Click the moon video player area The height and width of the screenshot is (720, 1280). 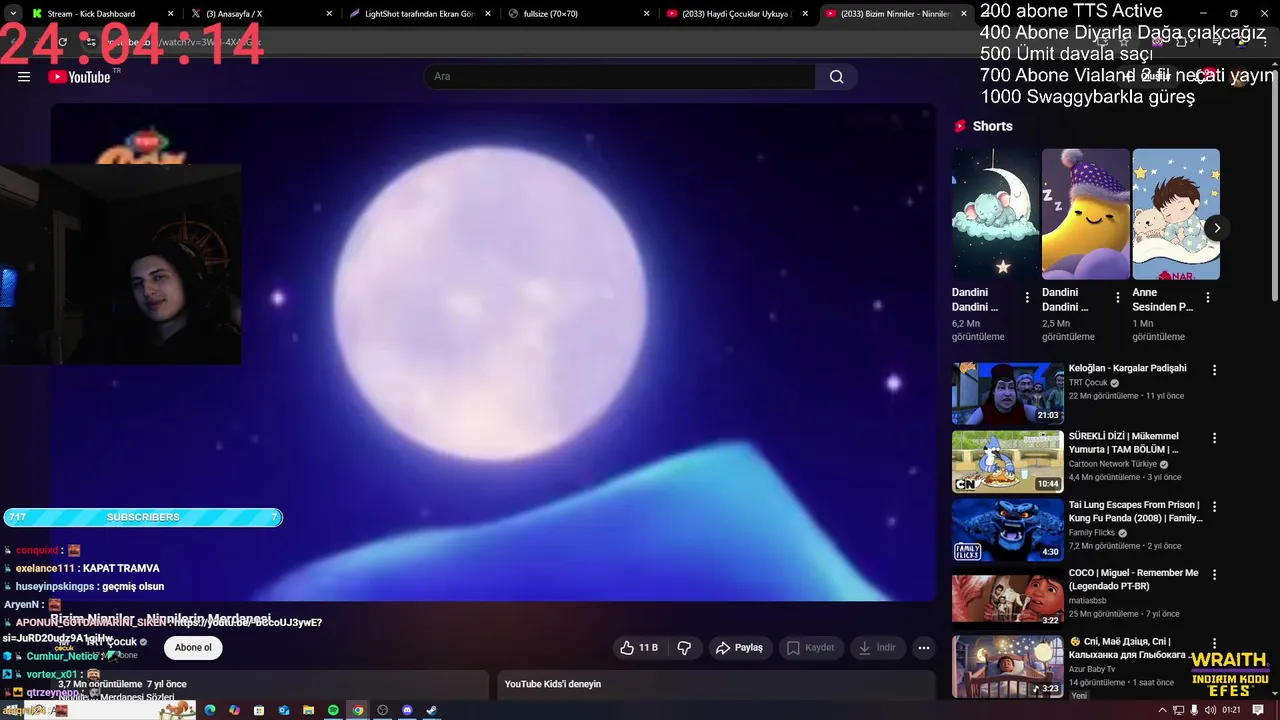[493, 352]
